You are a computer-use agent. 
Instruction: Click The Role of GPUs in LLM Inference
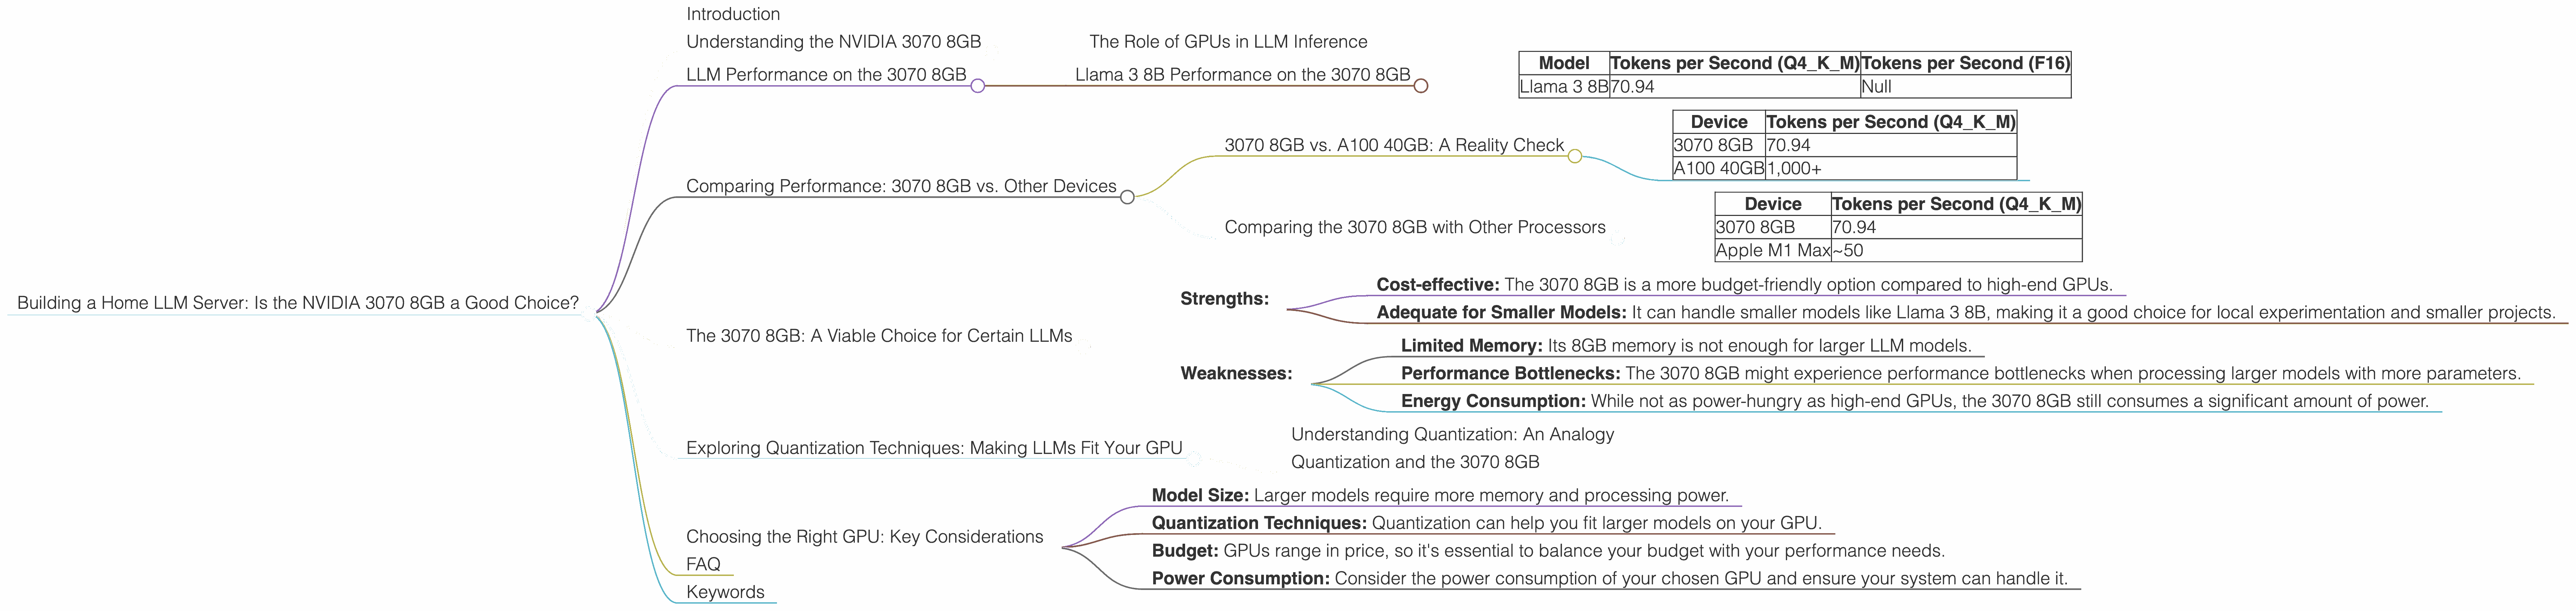1228,42
